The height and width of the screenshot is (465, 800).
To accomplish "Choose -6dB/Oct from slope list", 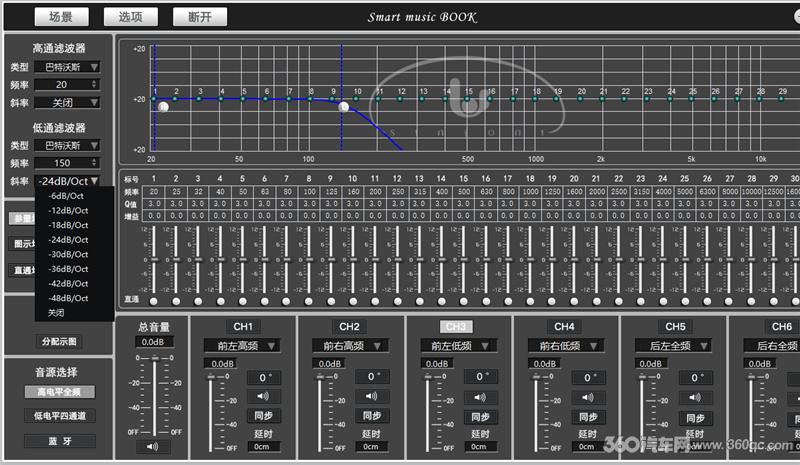I will pyautogui.click(x=66, y=196).
